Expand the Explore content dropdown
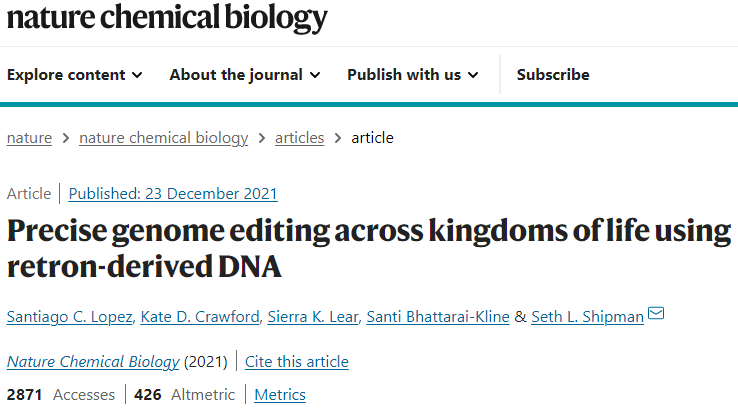Image resolution: width=738 pixels, height=408 pixels. 74,75
